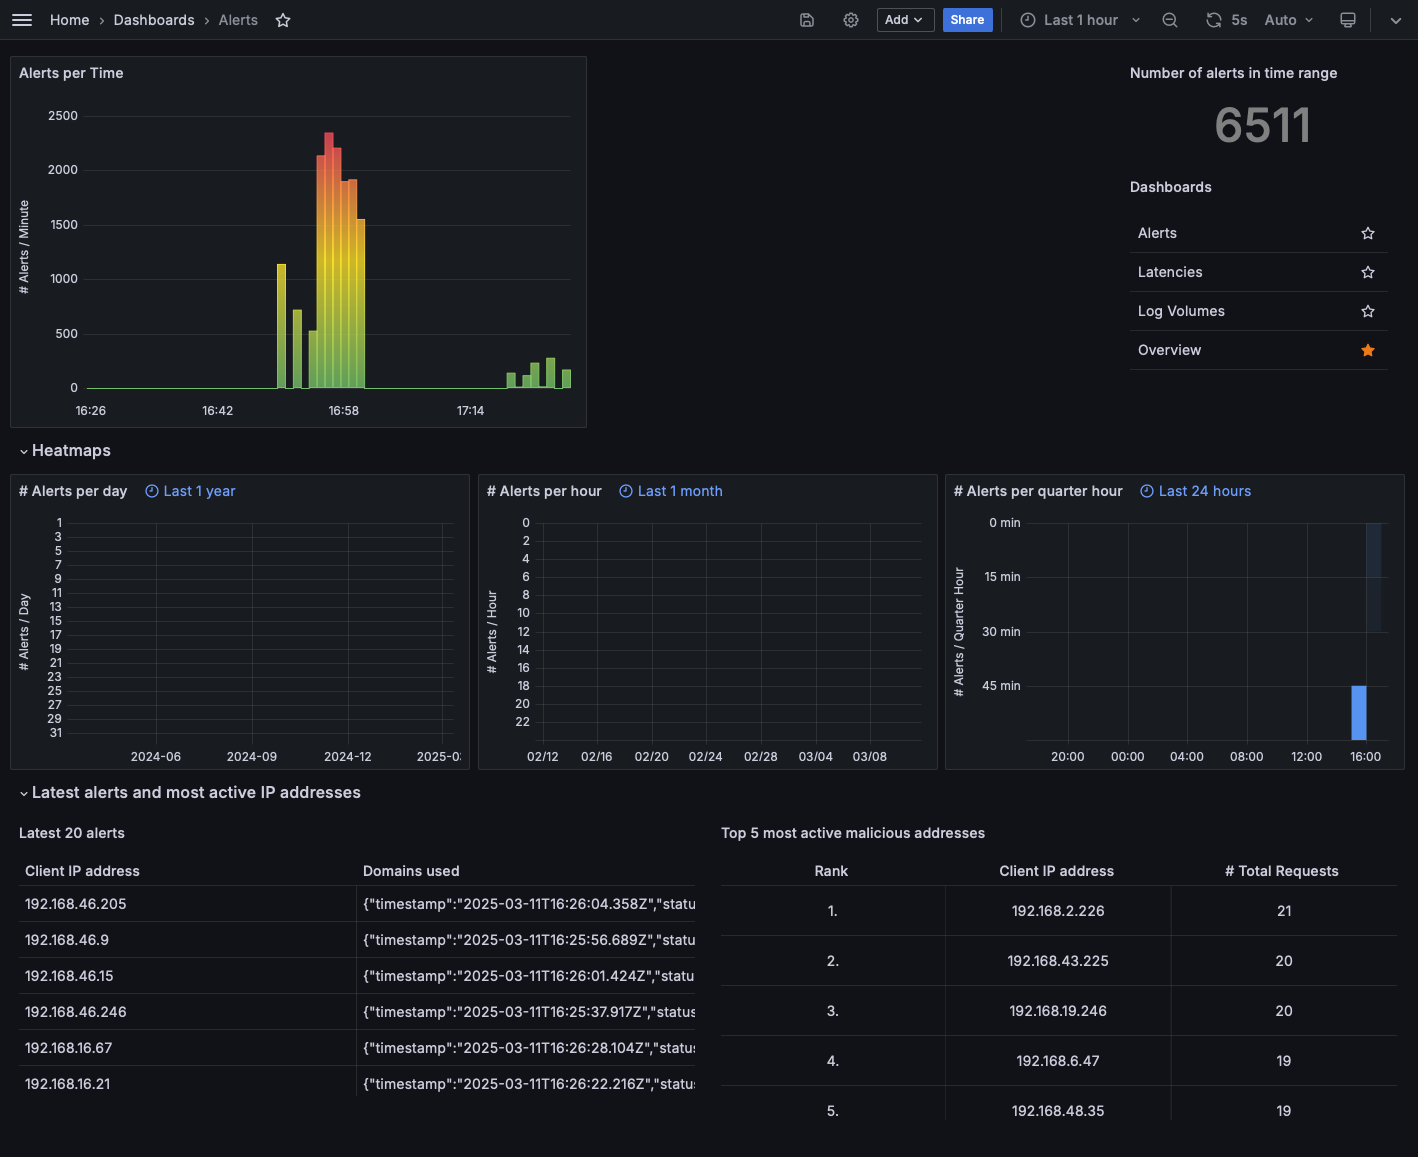
Task: Click the timestamp 16:26:04.358Z domain cell
Action: coord(526,904)
